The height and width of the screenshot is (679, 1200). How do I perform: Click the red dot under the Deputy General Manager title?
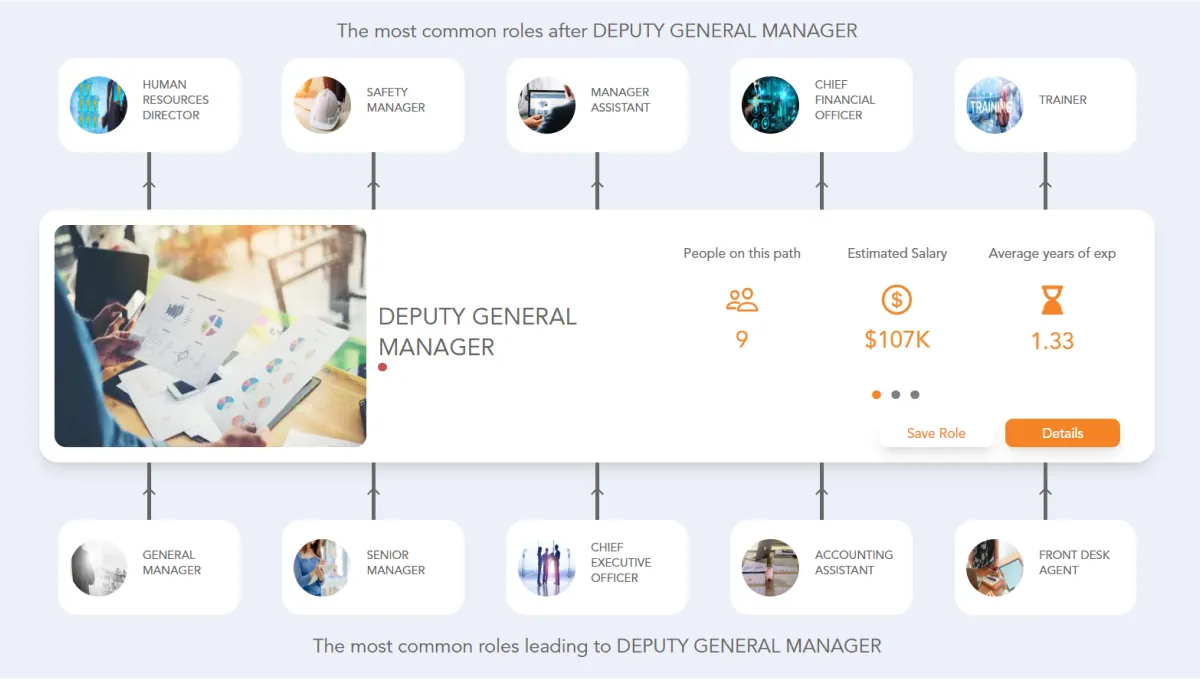coord(383,368)
